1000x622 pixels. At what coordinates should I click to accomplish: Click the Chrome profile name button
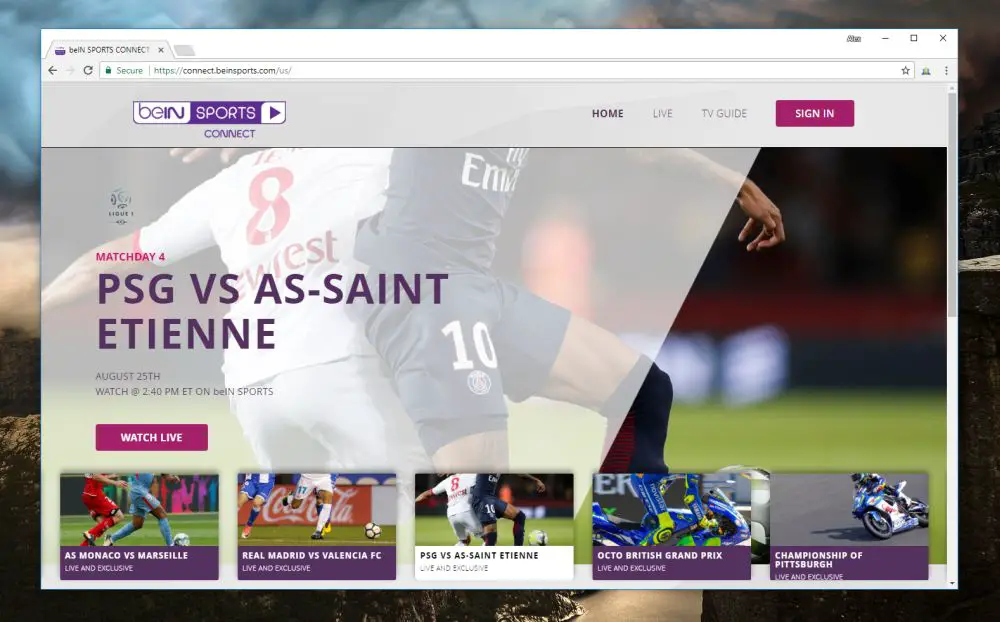click(853, 39)
